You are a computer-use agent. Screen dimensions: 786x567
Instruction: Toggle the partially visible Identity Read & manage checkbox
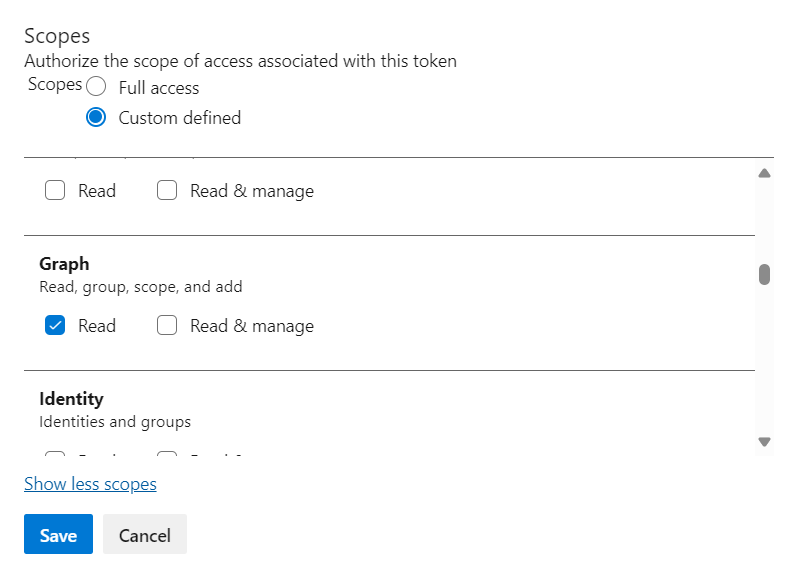tap(167, 455)
